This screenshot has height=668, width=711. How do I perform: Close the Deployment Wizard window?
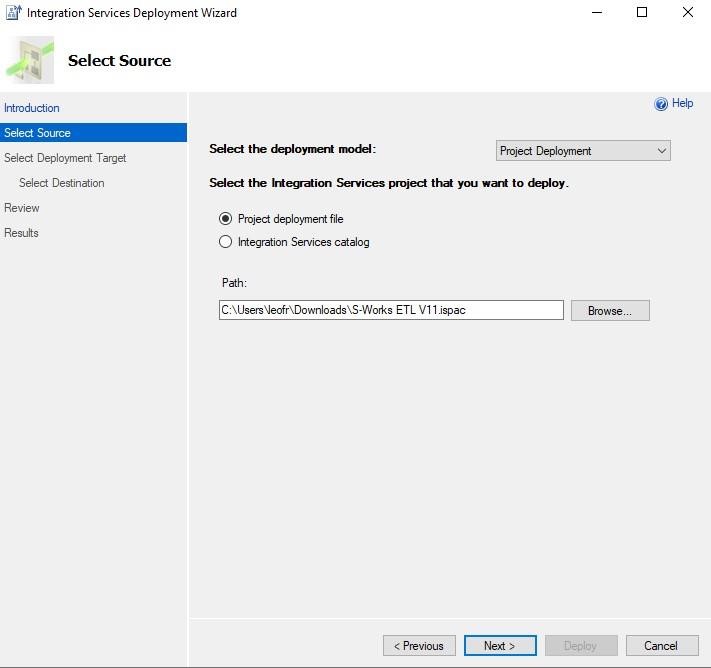[x=688, y=12]
